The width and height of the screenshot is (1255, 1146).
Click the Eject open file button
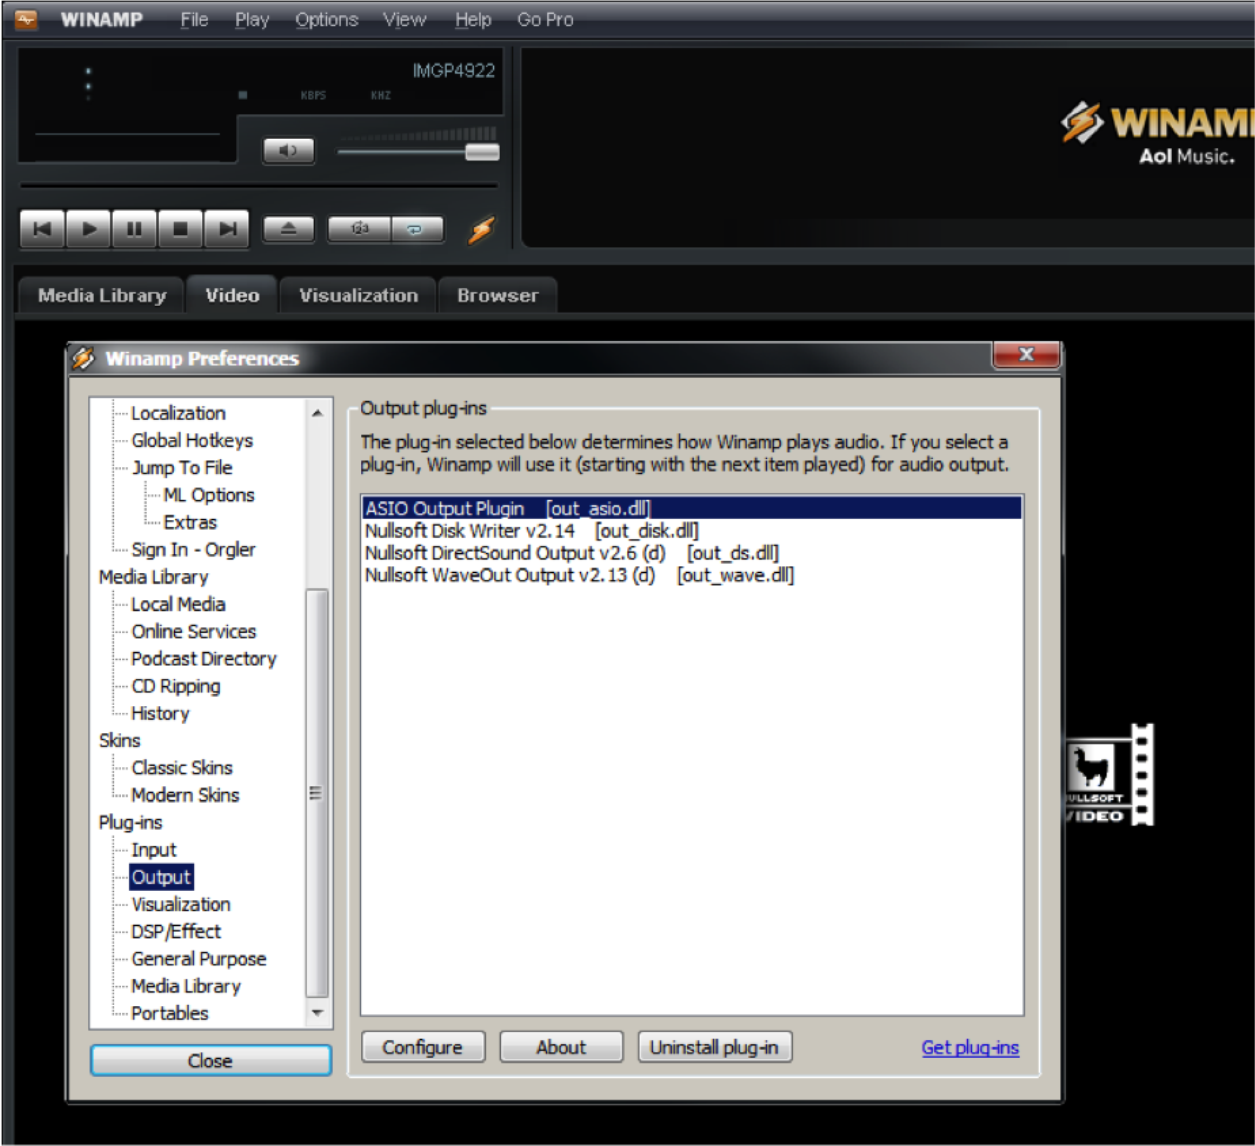tap(288, 229)
